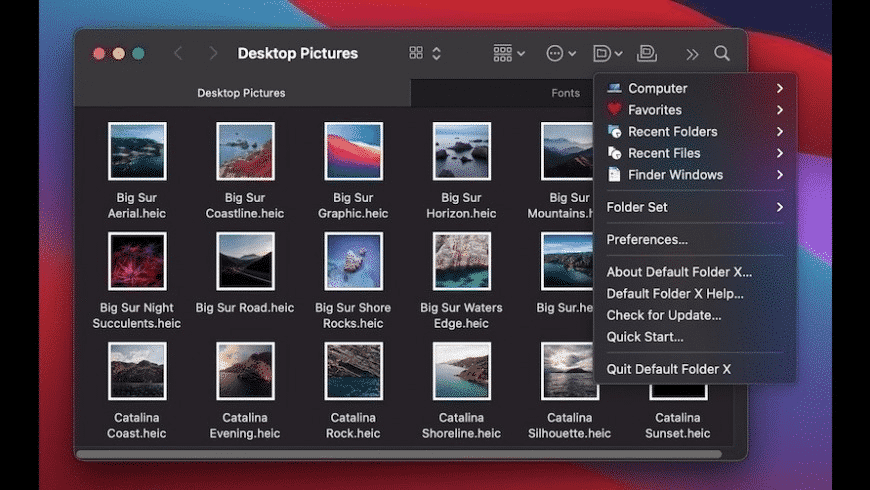
Task: Switch to the Desktop Pictures tab
Action: pyautogui.click(x=241, y=93)
